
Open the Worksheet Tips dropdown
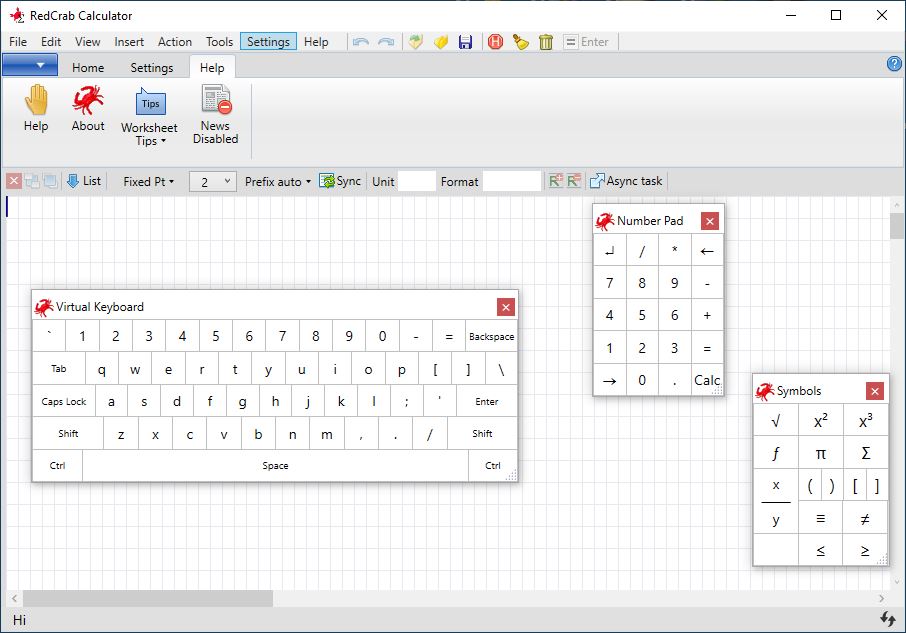click(x=149, y=117)
